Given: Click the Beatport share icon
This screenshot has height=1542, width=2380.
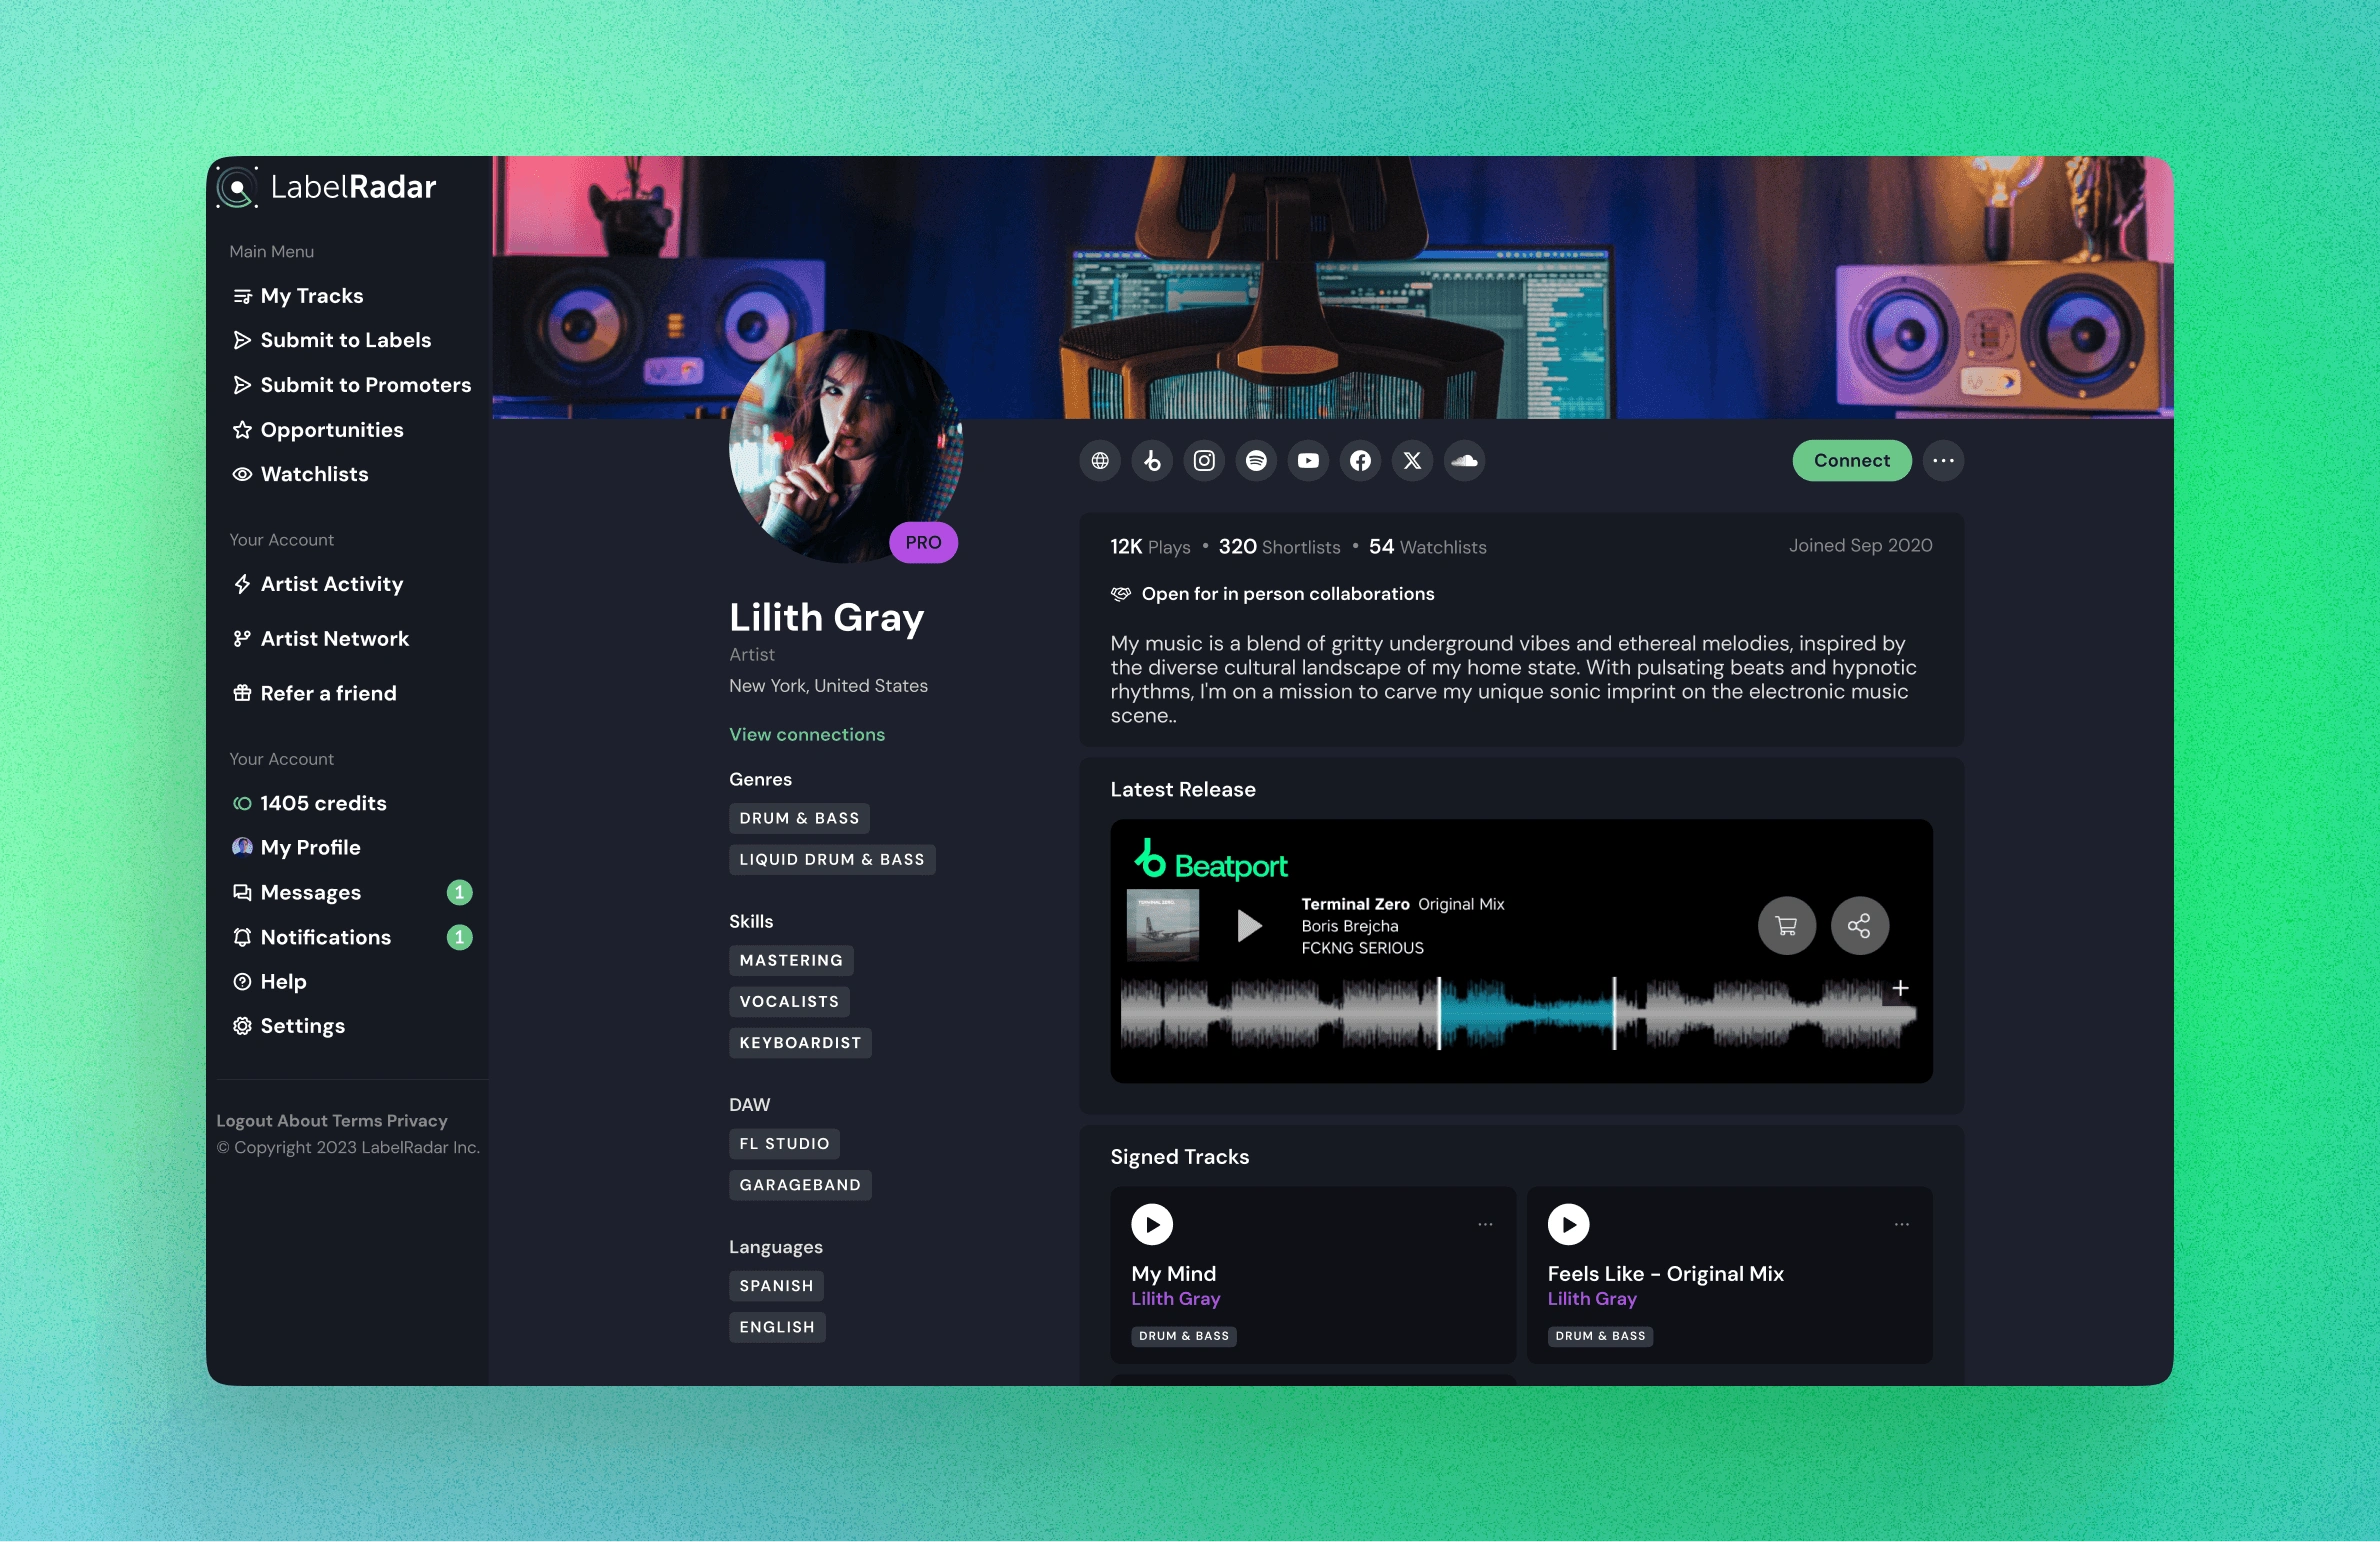Looking at the screenshot, I should point(1859,926).
